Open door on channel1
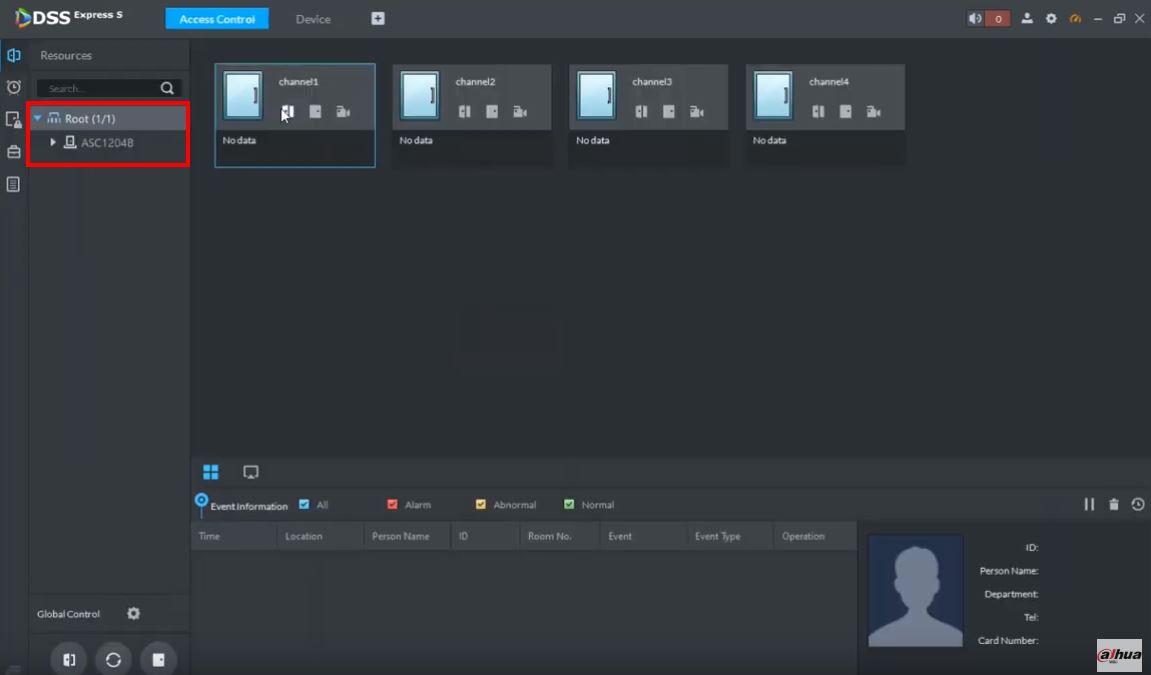Screen dimensions: 1151x675 287,112
